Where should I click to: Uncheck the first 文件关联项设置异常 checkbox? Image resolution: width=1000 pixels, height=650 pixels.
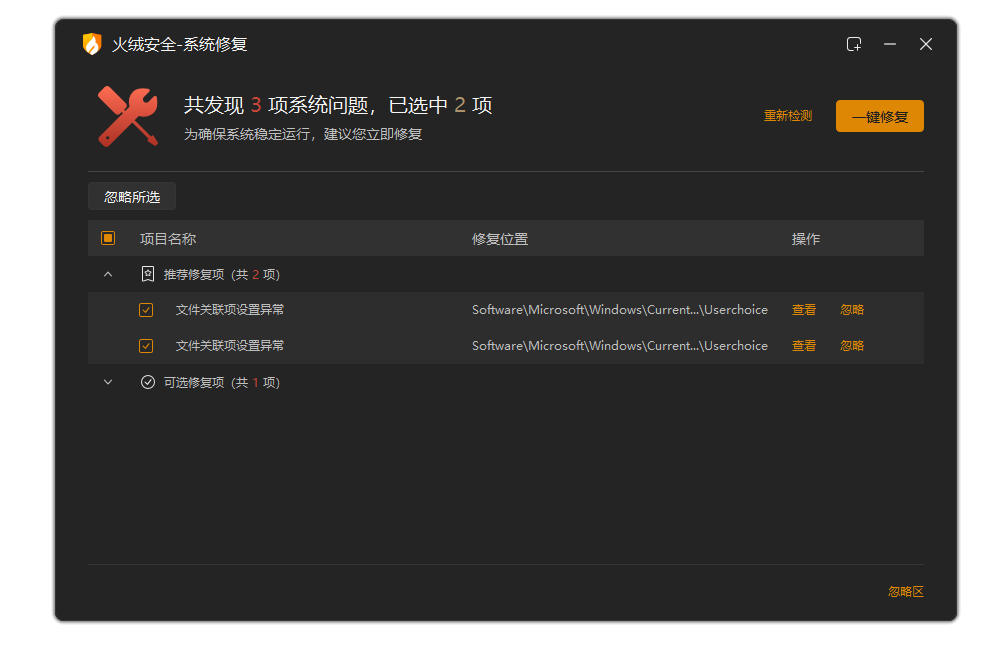click(x=146, y=310)
